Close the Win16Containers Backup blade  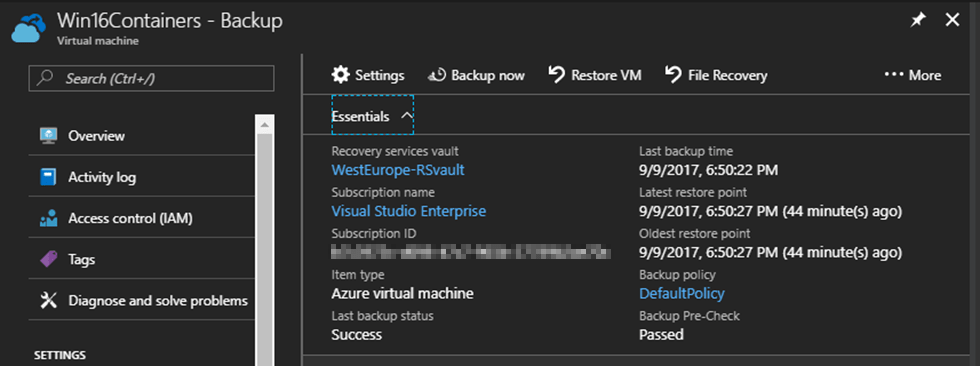pos(952,21)
